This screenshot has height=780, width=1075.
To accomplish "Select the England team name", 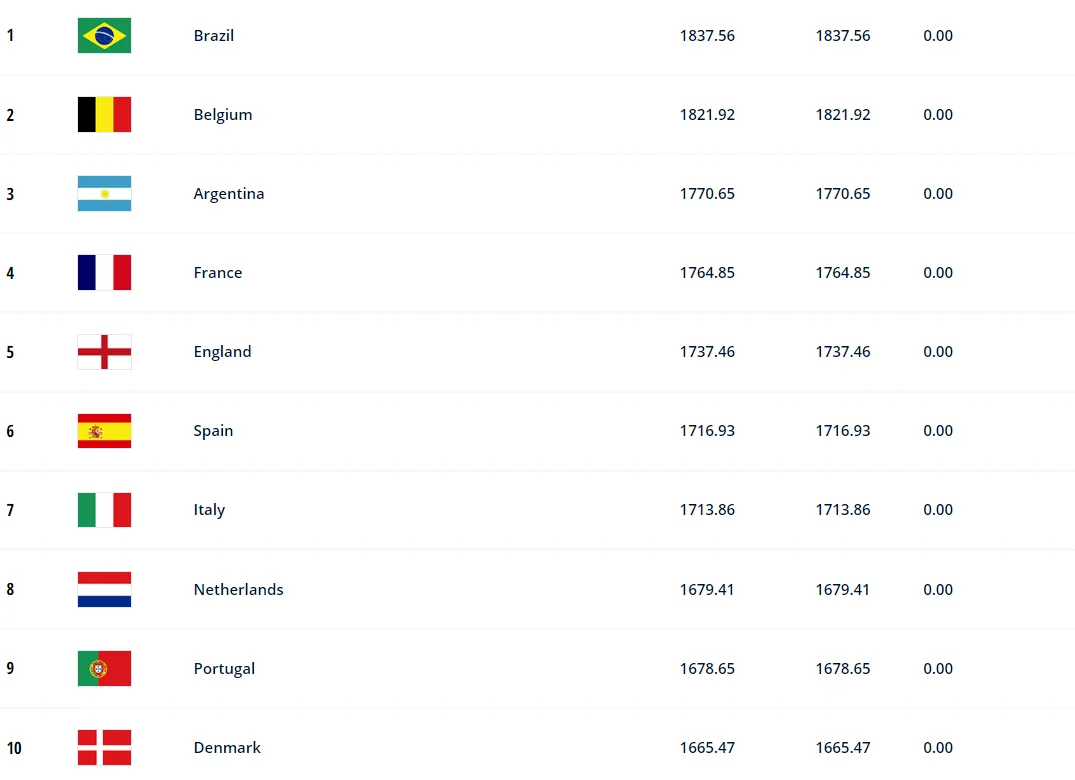I will tap(222, 352).
